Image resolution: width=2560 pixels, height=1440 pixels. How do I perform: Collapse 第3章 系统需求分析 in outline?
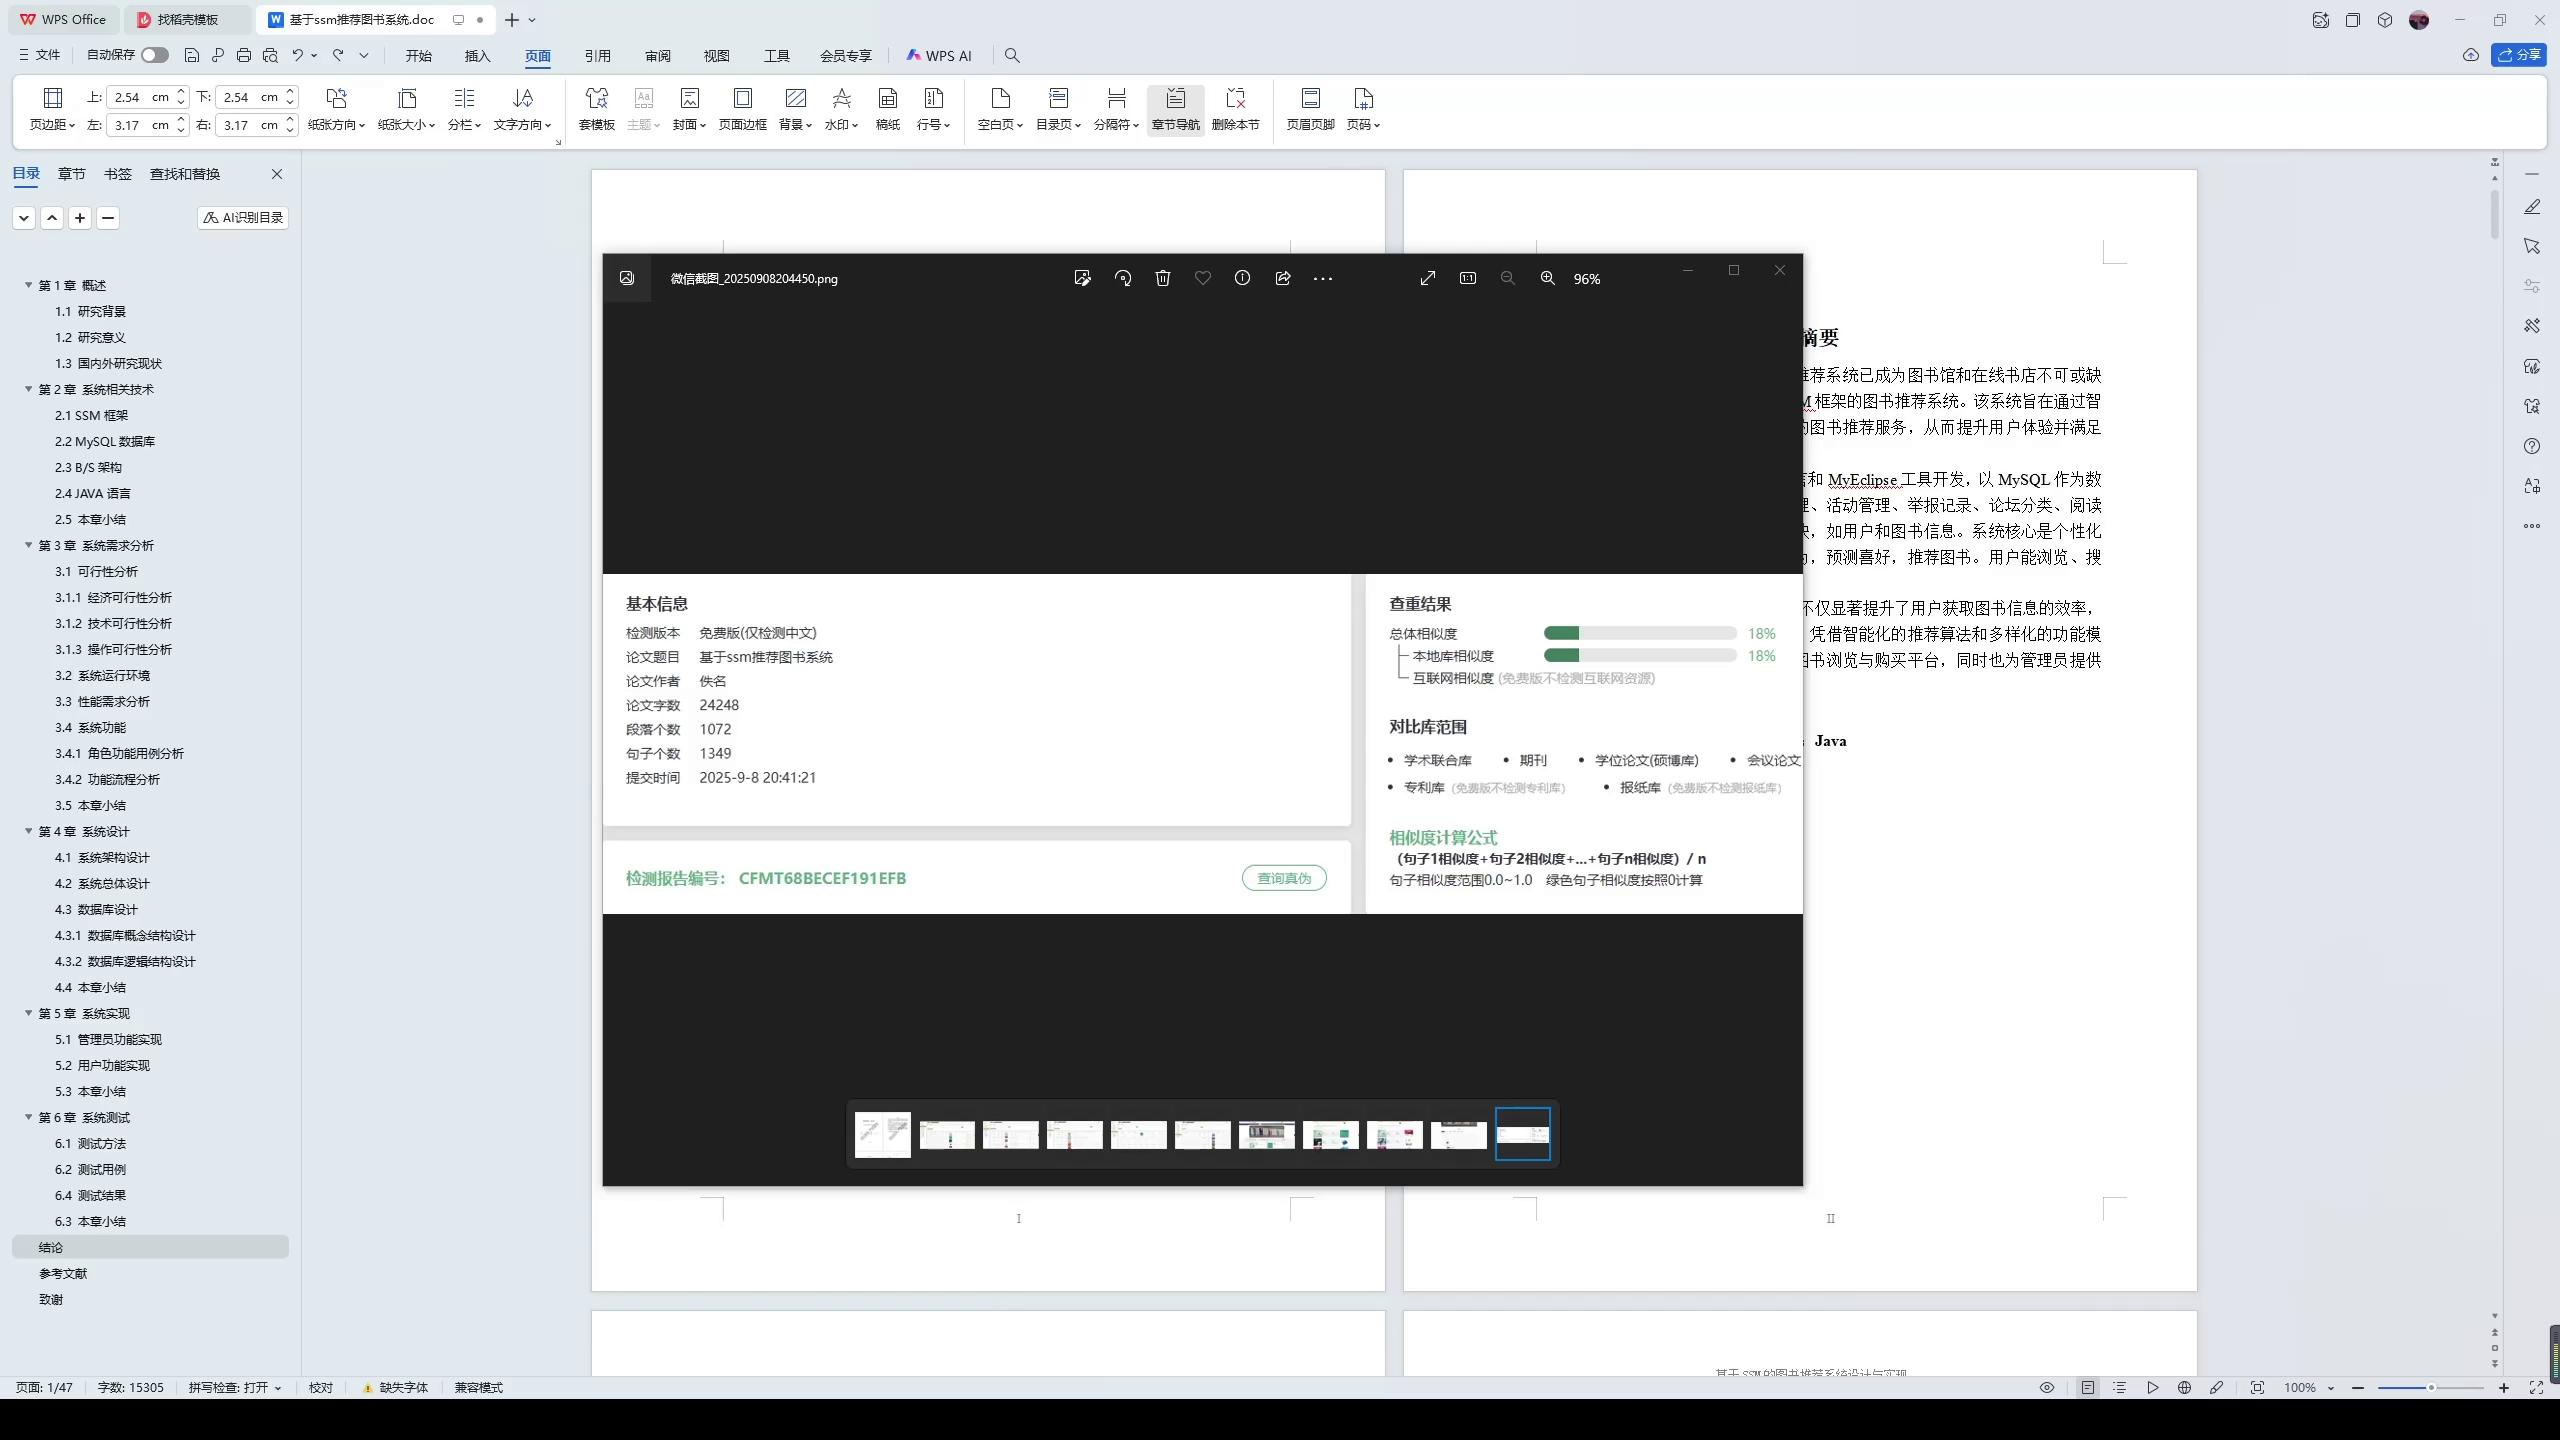27,545
